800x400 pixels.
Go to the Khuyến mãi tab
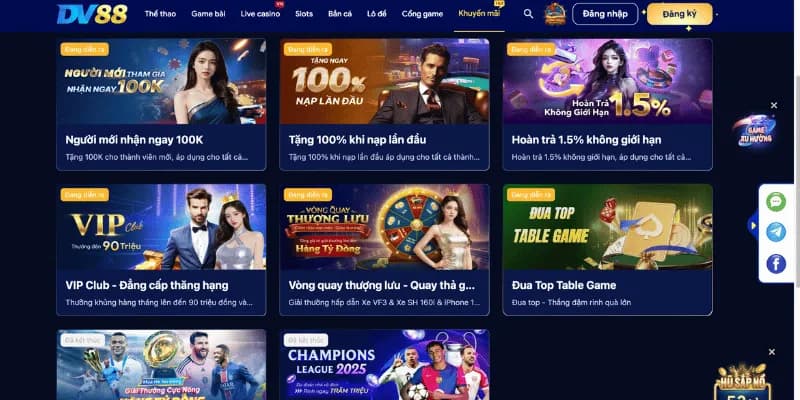[479, 13]
